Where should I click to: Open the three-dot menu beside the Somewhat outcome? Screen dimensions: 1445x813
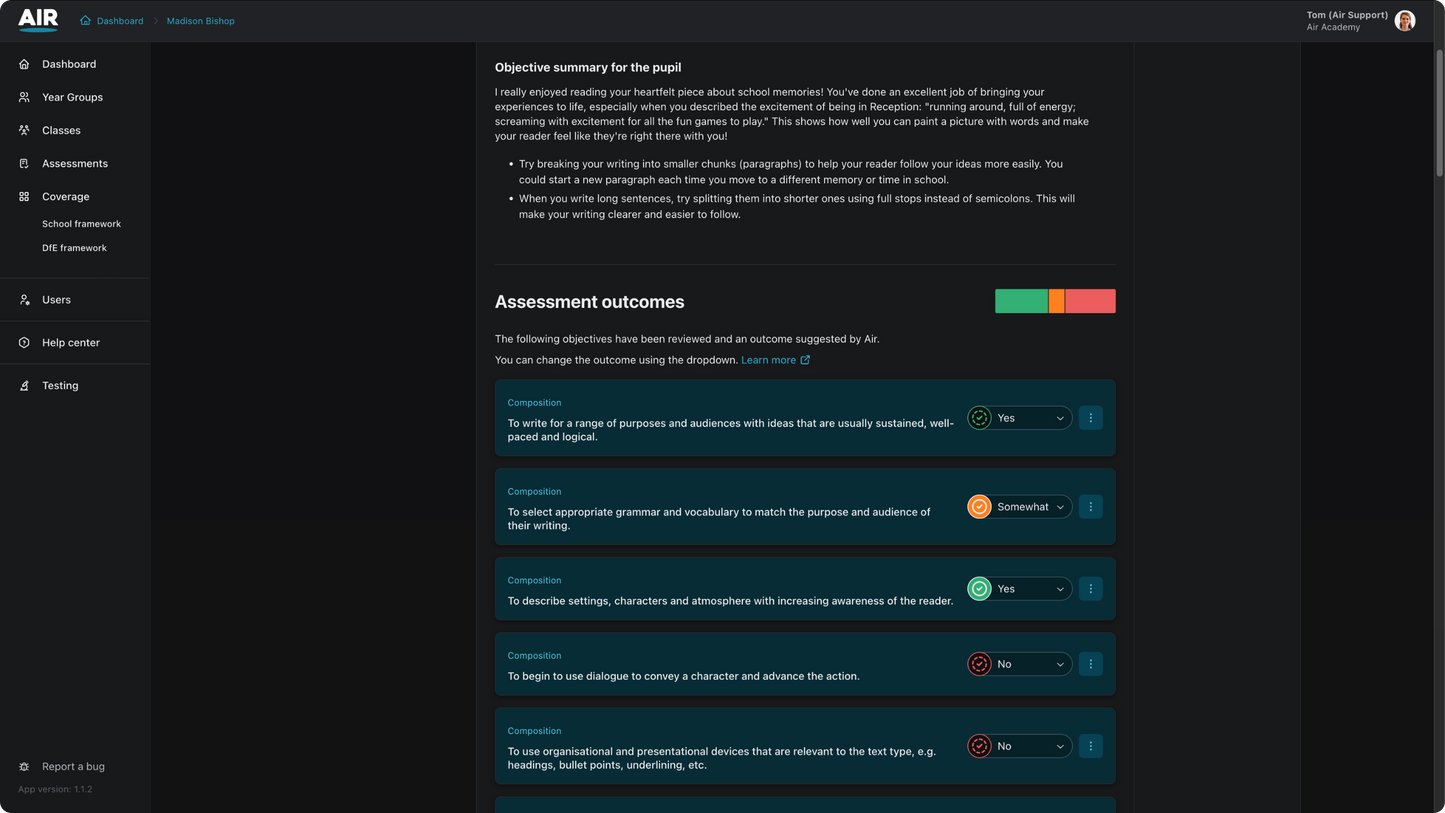(x=1090, y=506)
